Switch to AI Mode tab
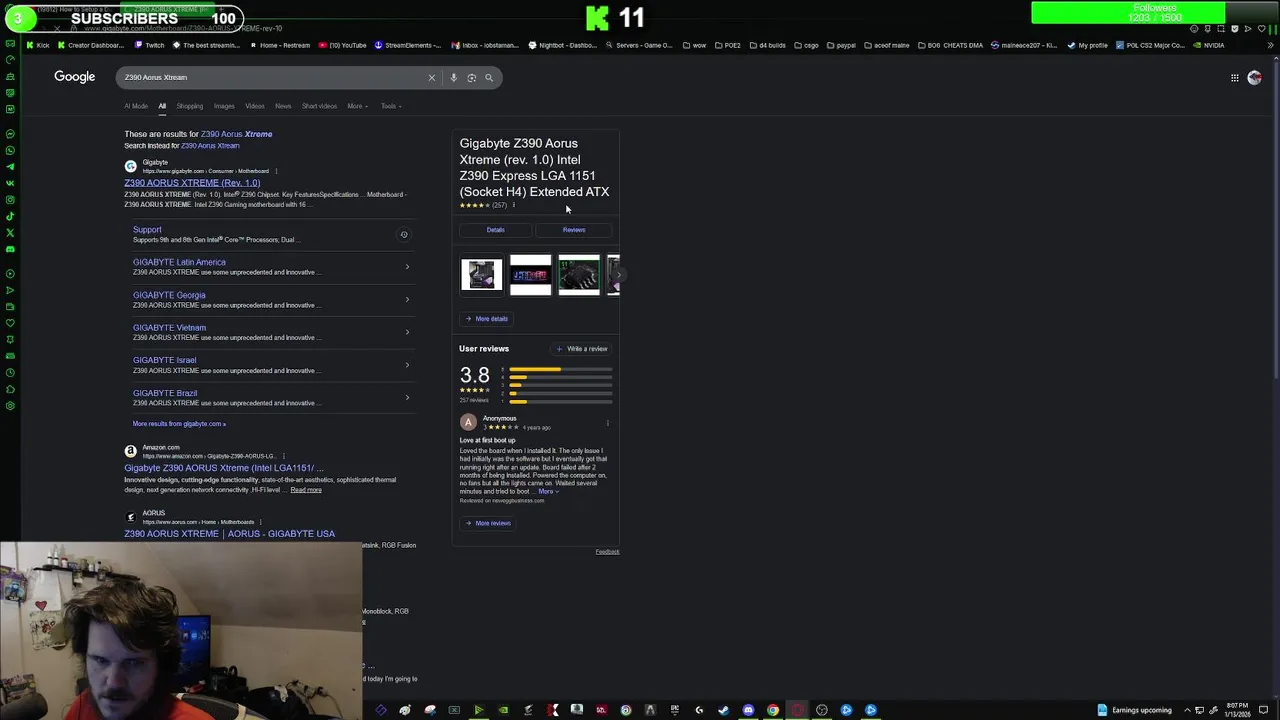 pyautogui.click(x=136, y=106)
